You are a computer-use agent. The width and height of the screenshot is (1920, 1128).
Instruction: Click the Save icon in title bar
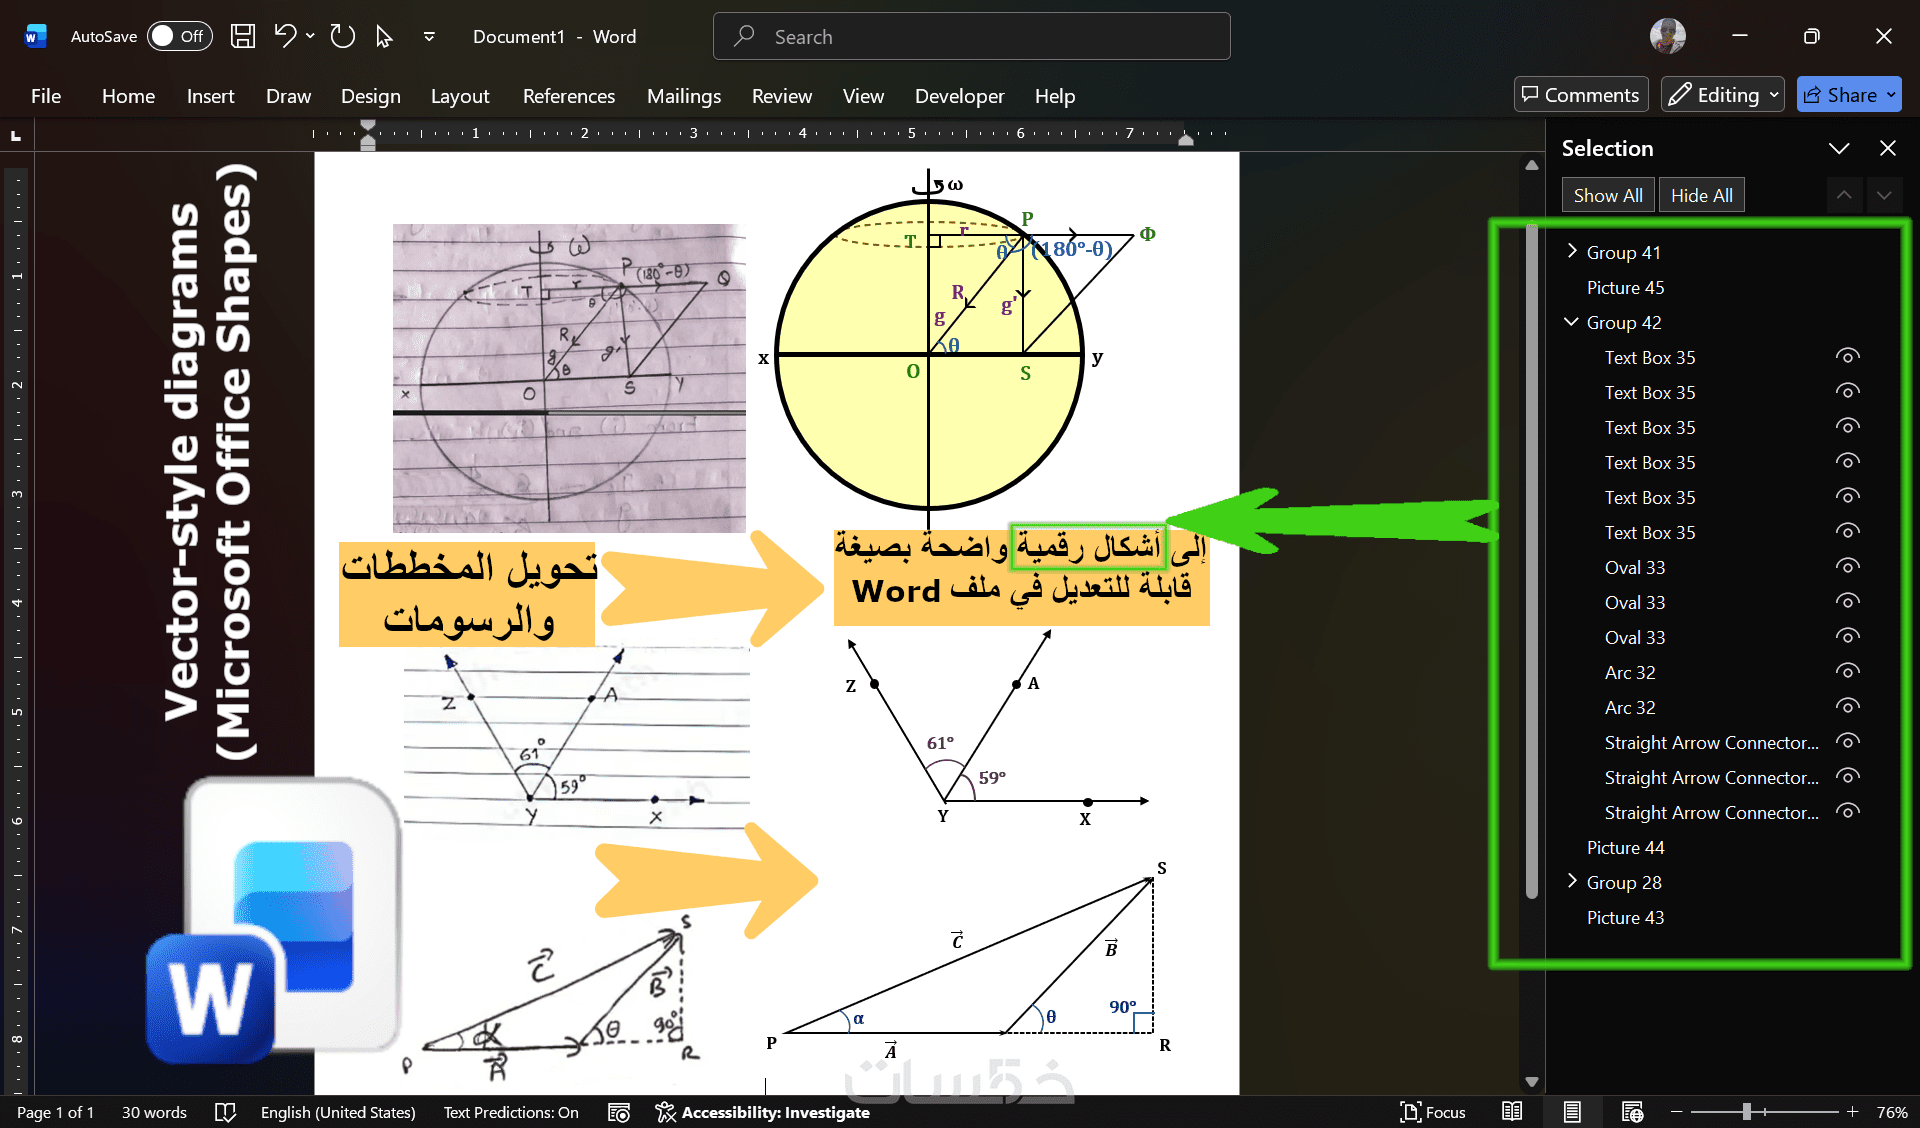point(242,37)
